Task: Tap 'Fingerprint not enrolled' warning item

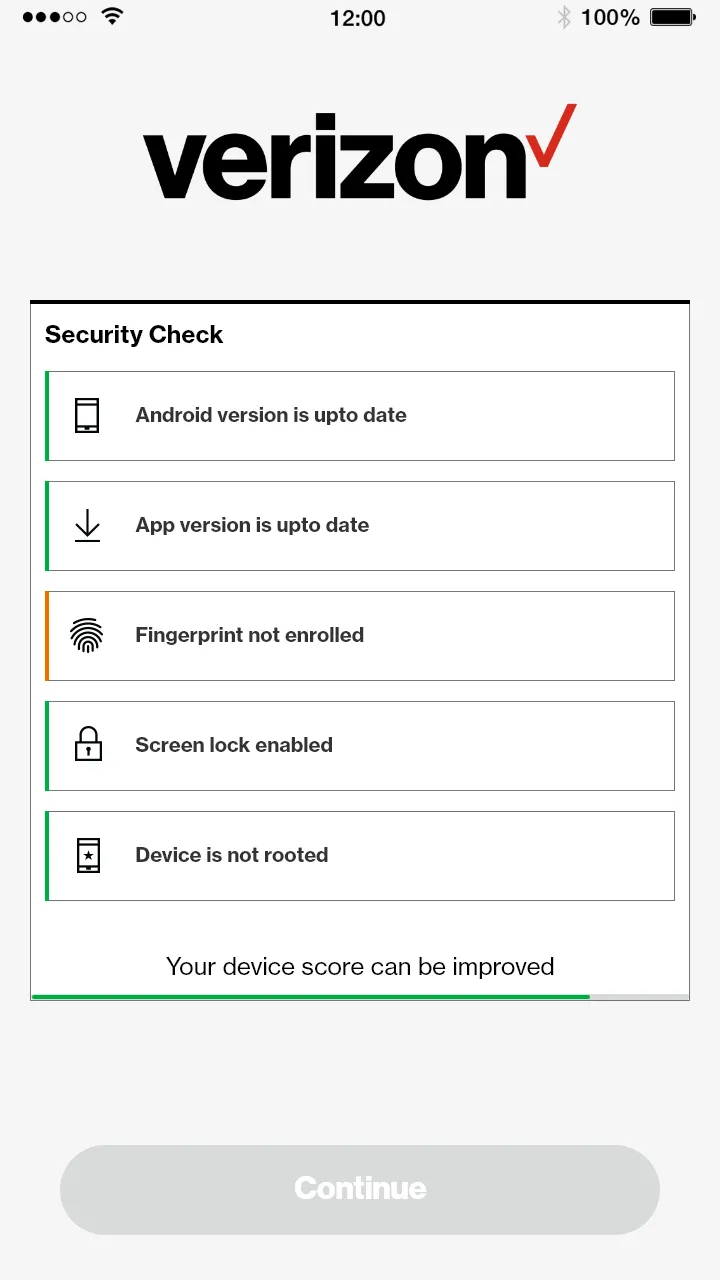Action: click(360, 636)
